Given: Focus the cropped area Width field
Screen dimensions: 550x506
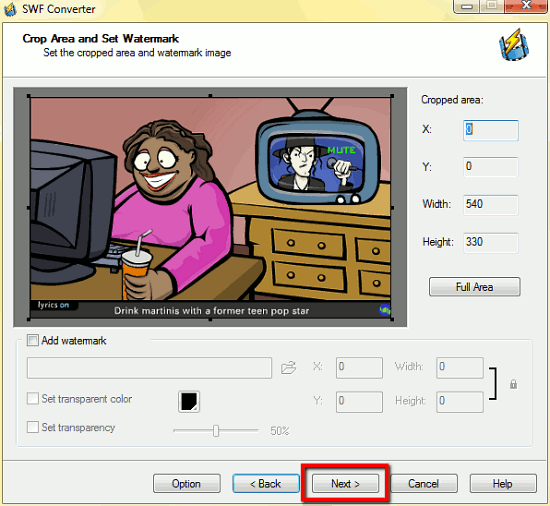Looking at the screenshot, I should 491,205.
